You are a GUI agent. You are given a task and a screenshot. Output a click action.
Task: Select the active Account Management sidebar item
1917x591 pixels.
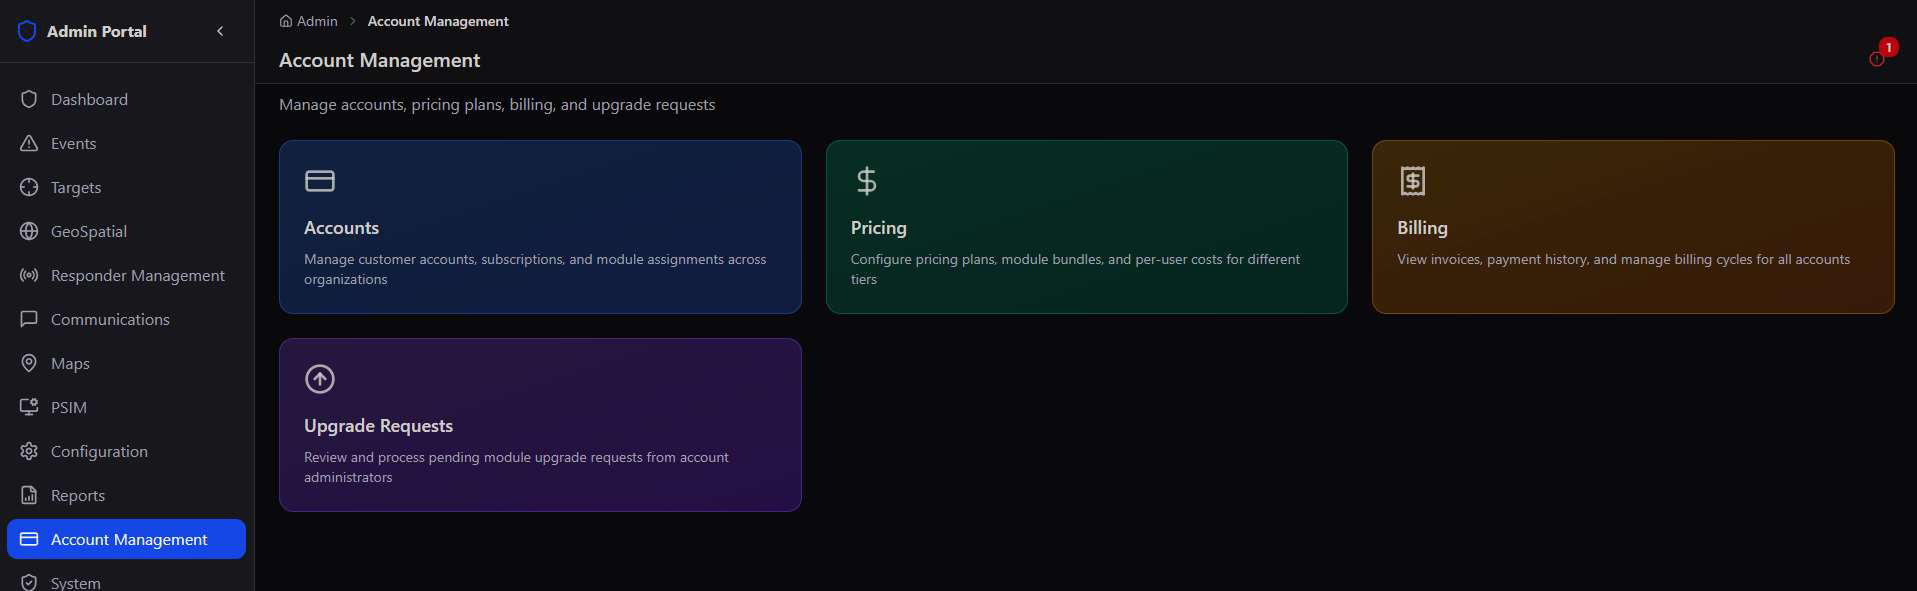click(x=126, y=539)
